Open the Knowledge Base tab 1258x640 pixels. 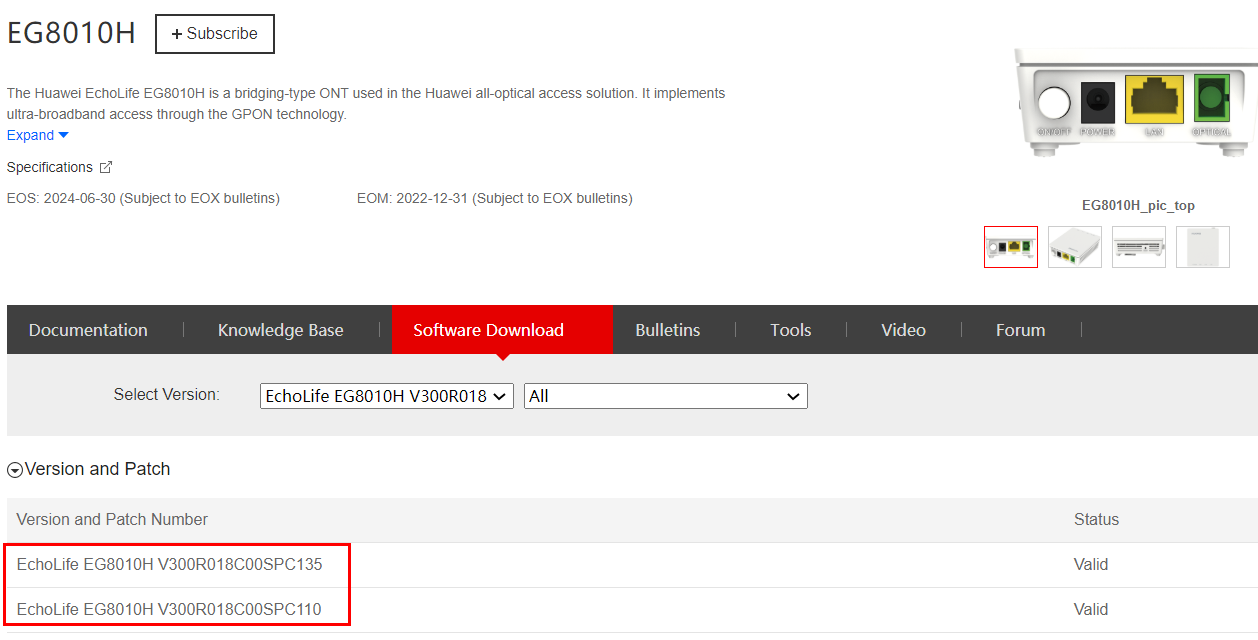click(x=280, y=330)
